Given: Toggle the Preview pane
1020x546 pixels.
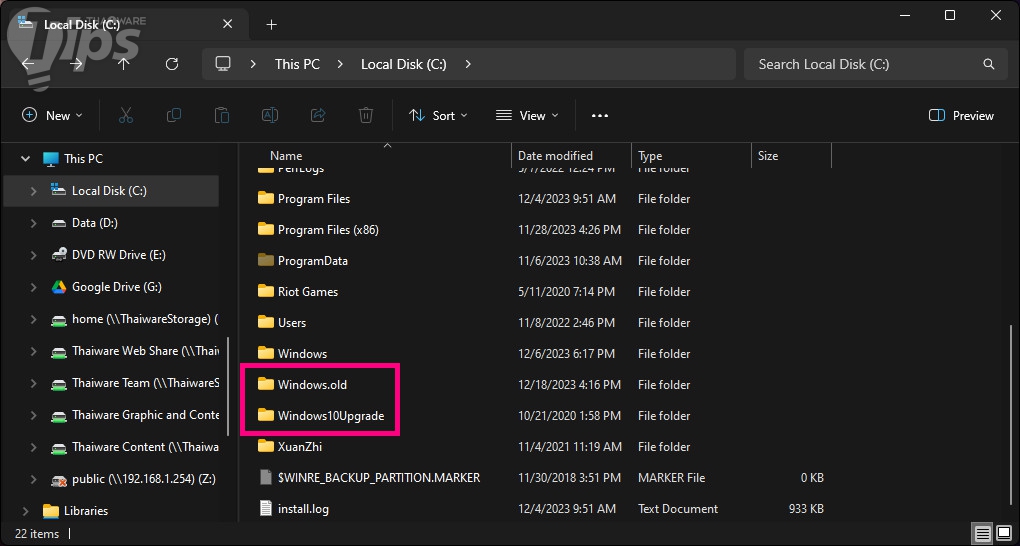Looking at the screenshot, I should [961, 115].
